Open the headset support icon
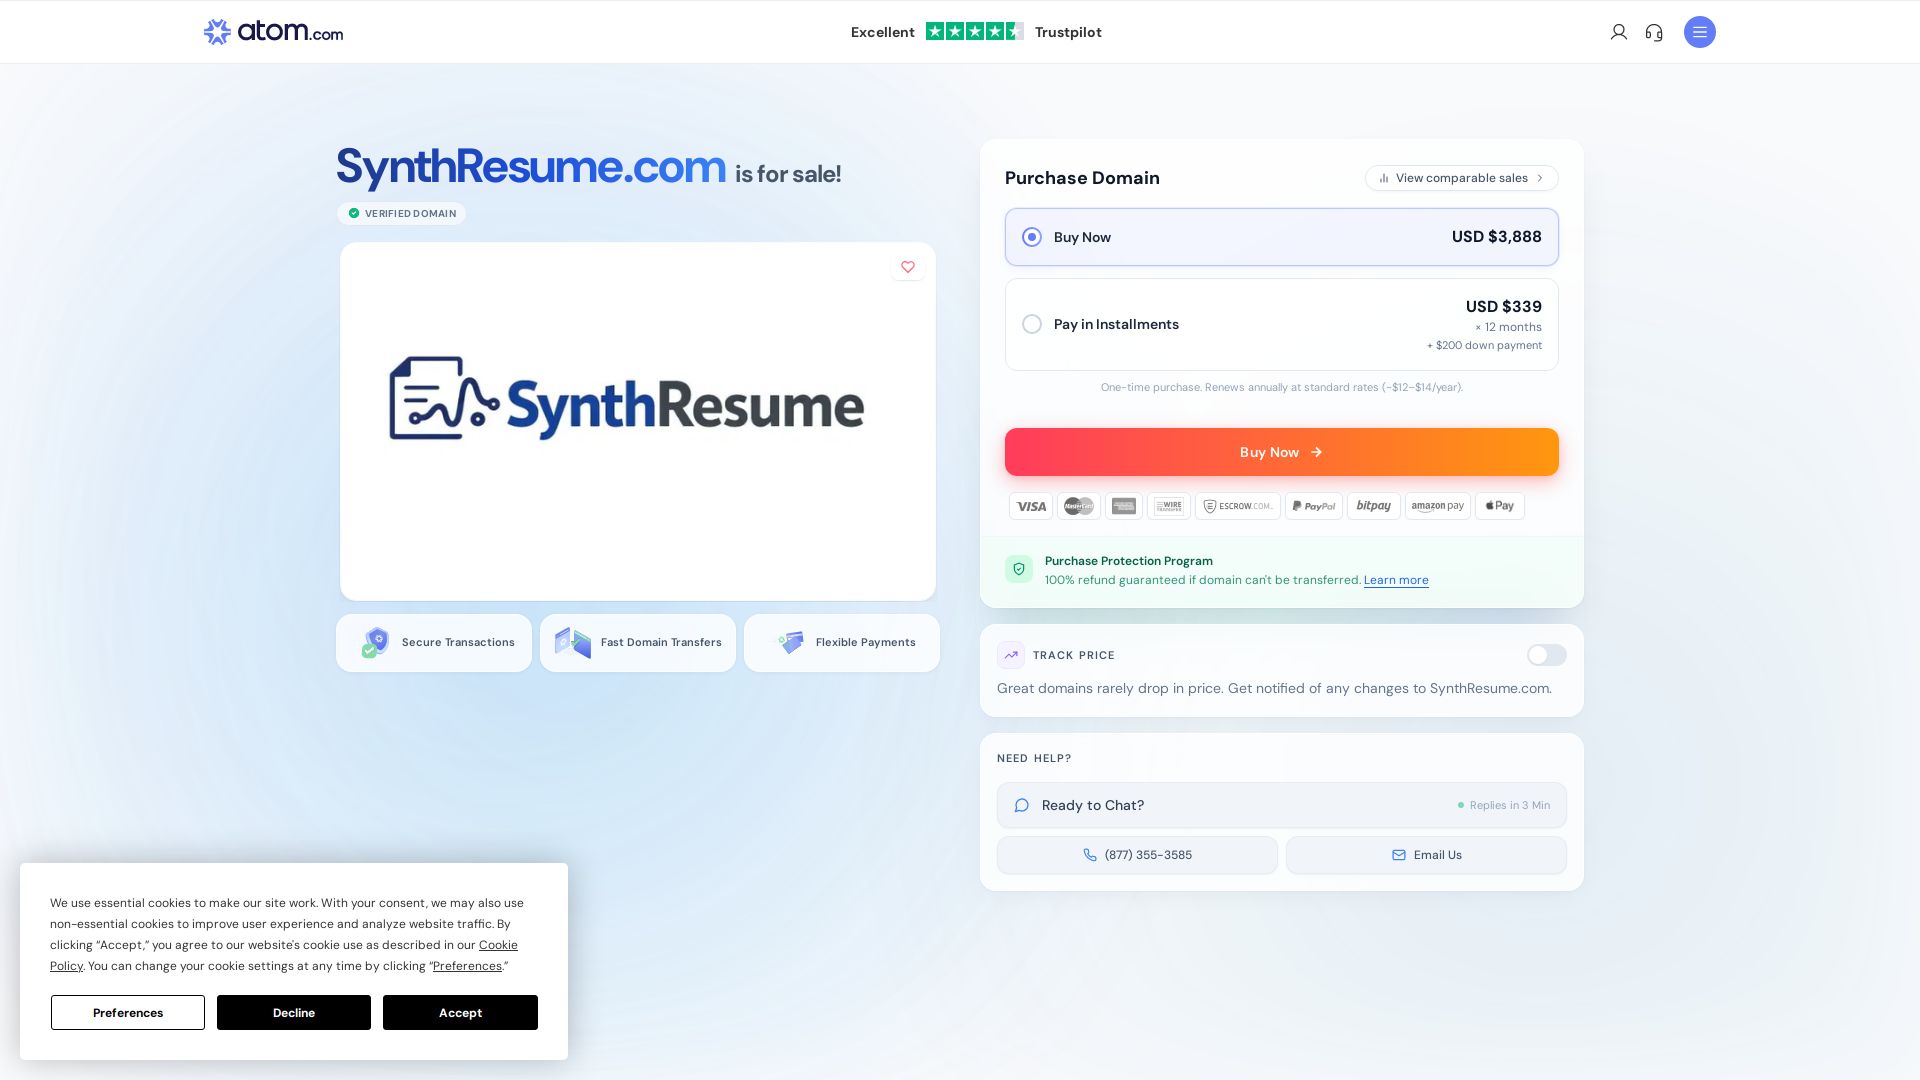 1654,32
